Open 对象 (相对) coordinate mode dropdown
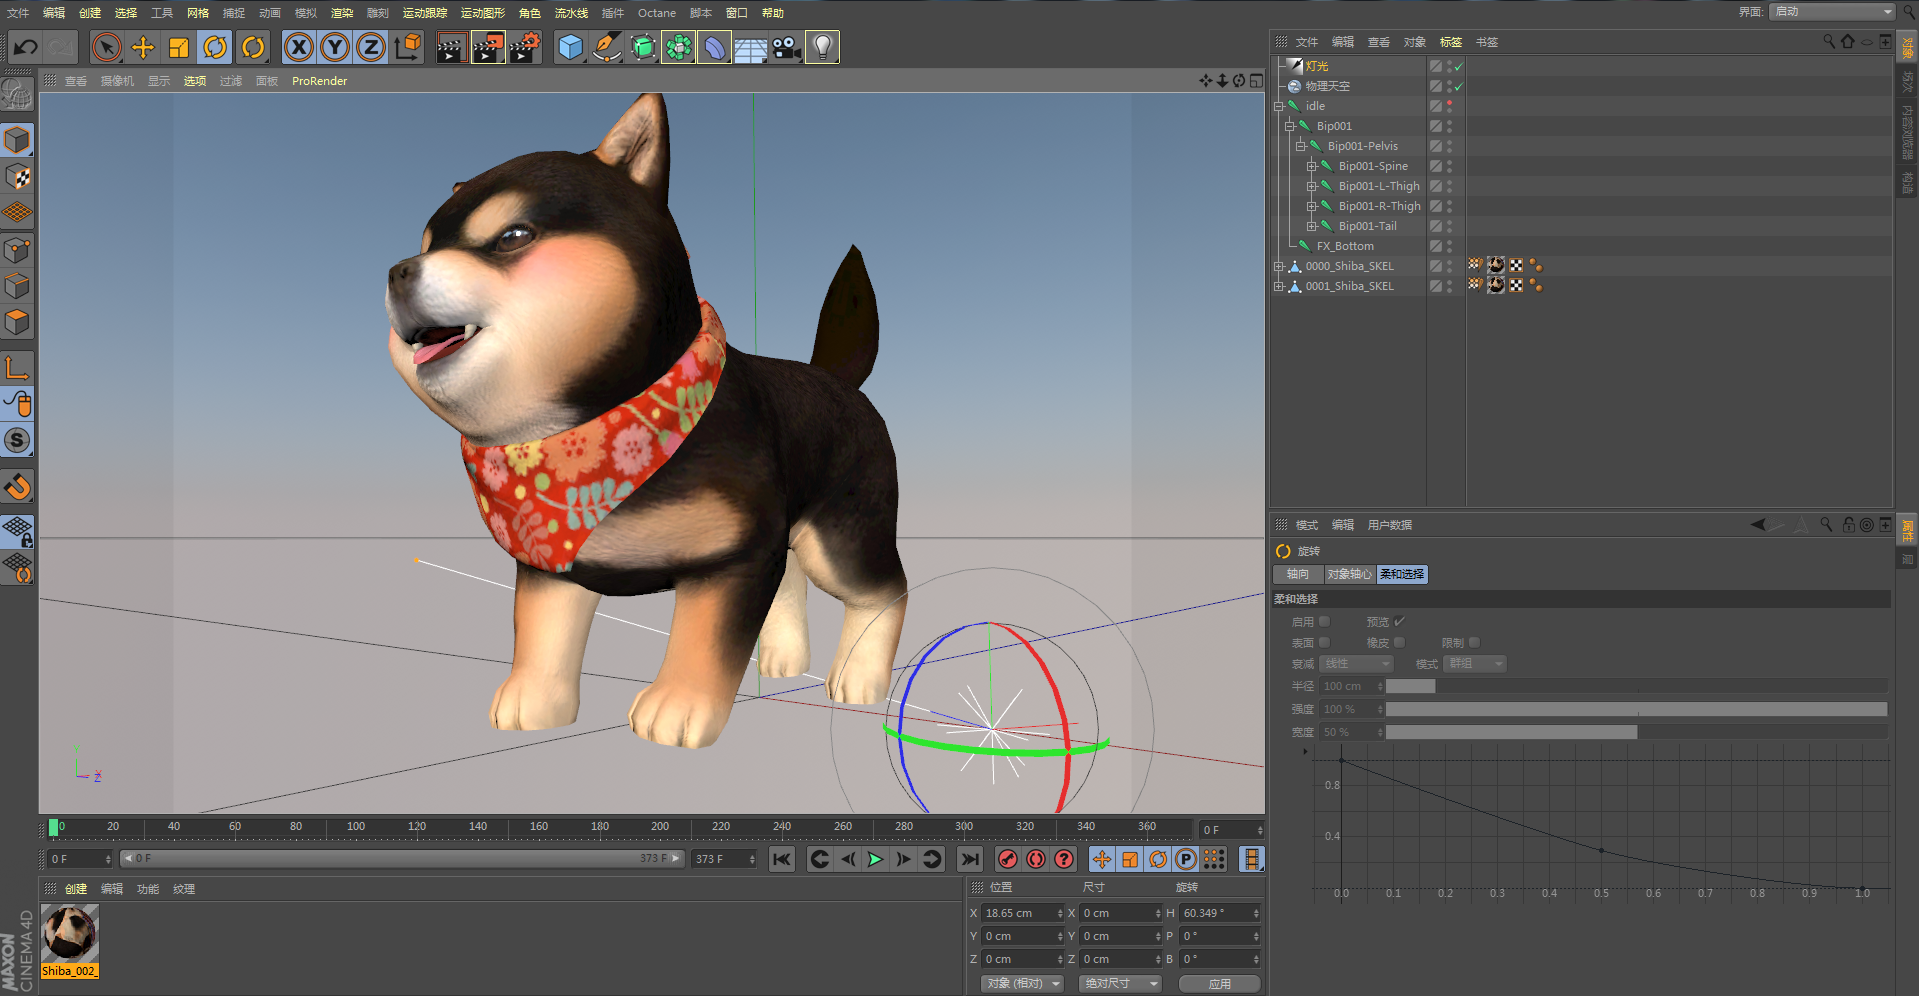1919x996 pixels. point(1022,984)
